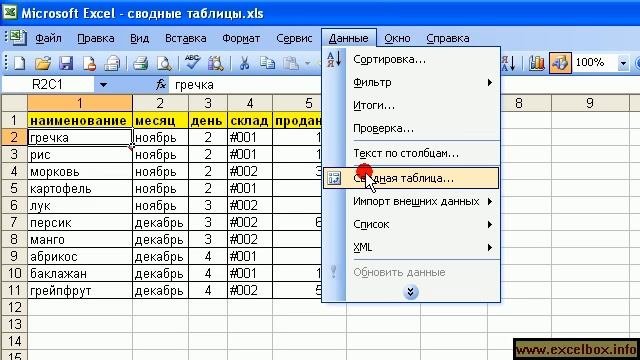The width and height of the screenshot is (640, 360).
Task: Cut selection with the scissors icon
Action: (x=244, y=63)
